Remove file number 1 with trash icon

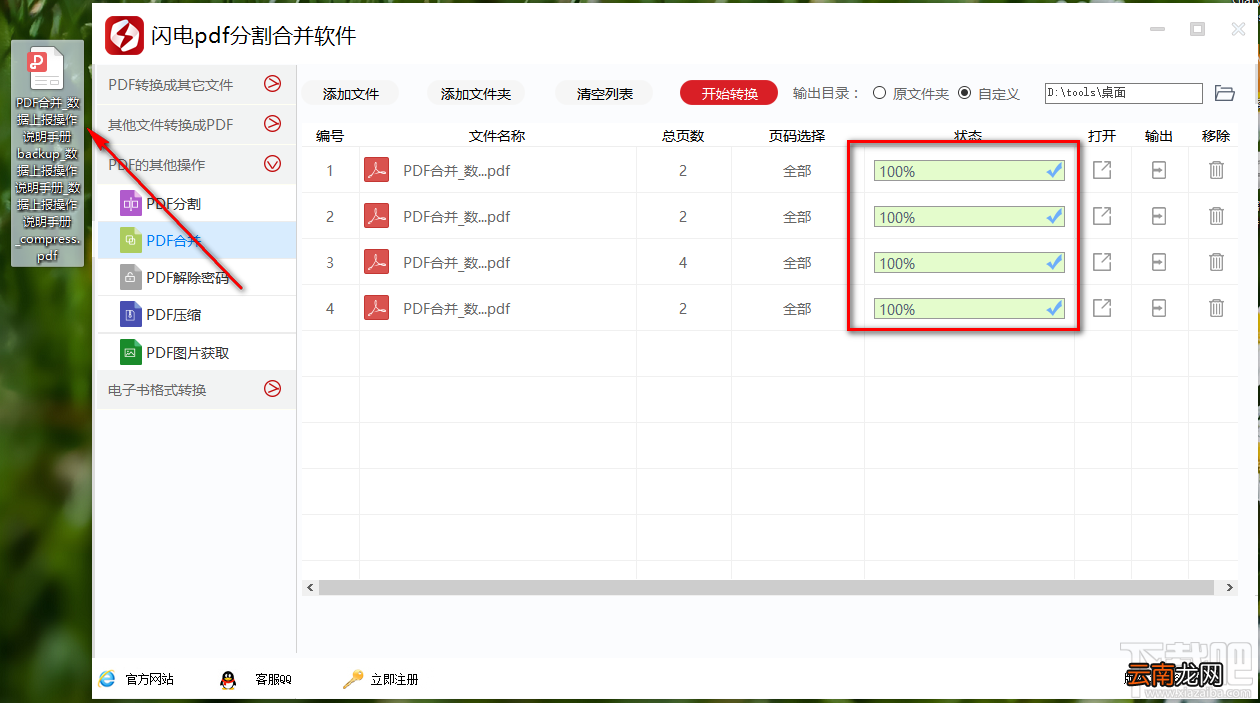(x=1216, y=170)
